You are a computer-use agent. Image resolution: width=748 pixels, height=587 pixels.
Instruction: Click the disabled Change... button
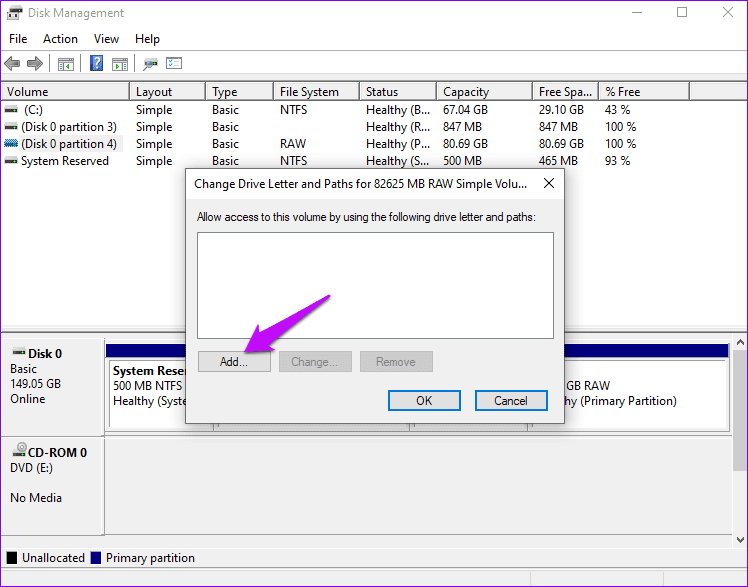pyautogui.click(x=315, y=362)
